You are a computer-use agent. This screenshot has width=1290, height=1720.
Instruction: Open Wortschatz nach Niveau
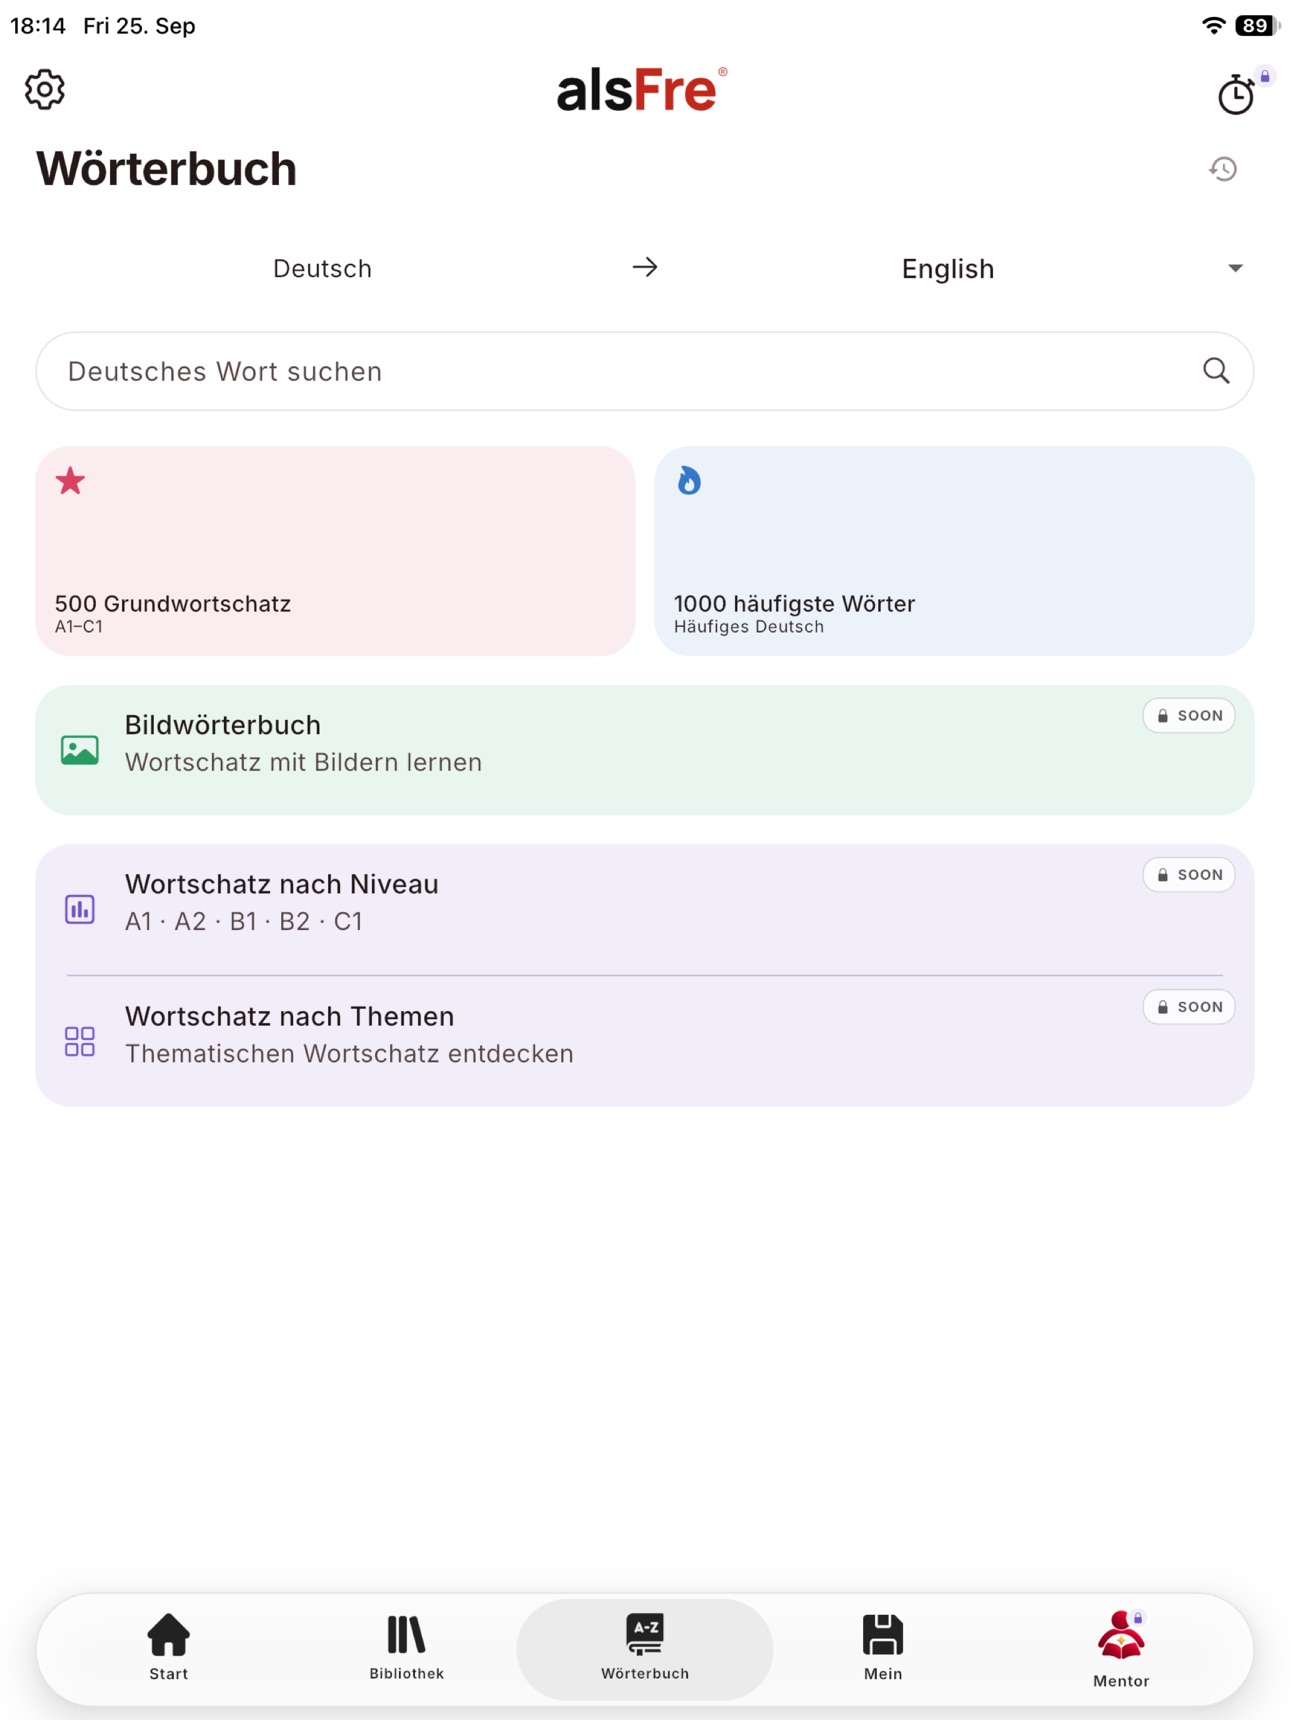click(645, 909)
